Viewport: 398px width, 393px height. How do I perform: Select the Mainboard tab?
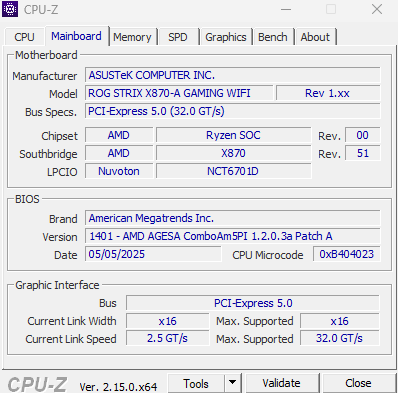tap(76, 36)
